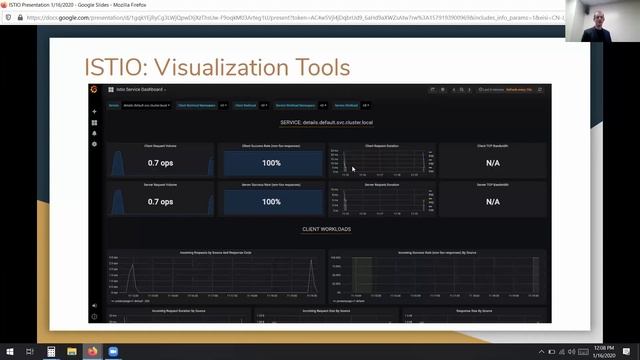Open the Calculator app on the taskbar

[51, 351]
